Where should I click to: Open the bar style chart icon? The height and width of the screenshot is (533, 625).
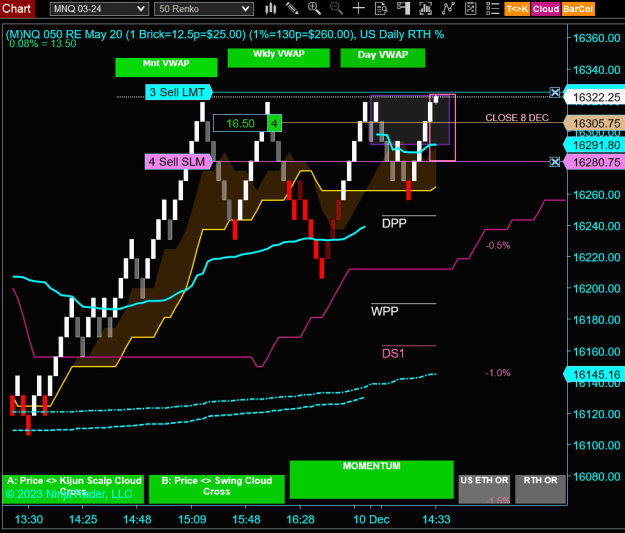tap(271, 8)
